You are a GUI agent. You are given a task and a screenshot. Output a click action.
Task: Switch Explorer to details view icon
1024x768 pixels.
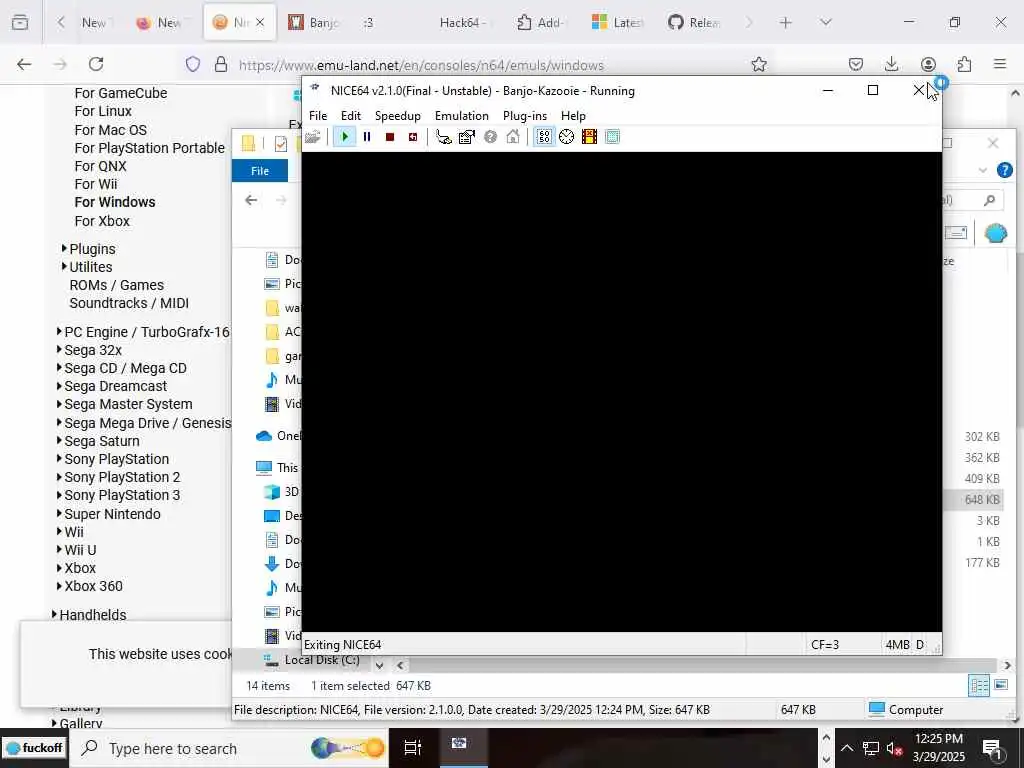click(979, 685)
